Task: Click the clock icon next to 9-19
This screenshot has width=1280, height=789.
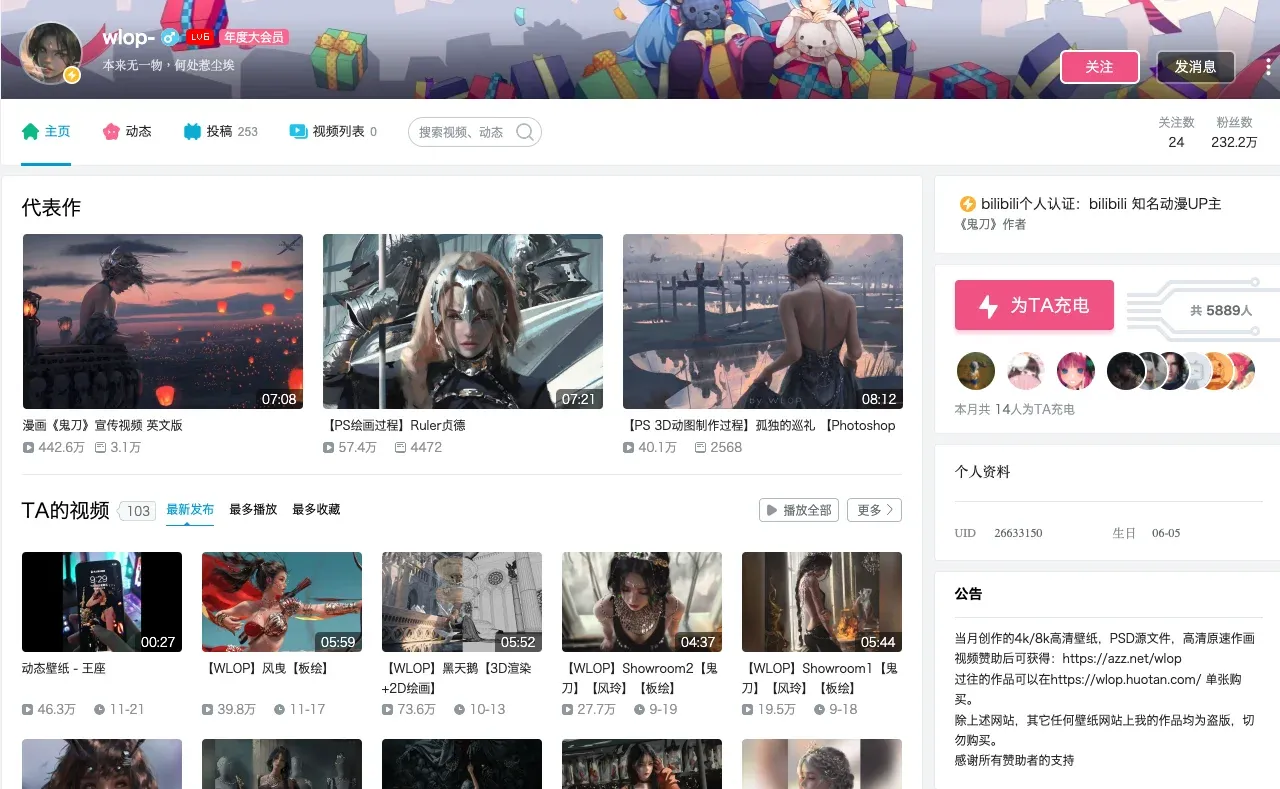Action: click(x=639, y=710)
